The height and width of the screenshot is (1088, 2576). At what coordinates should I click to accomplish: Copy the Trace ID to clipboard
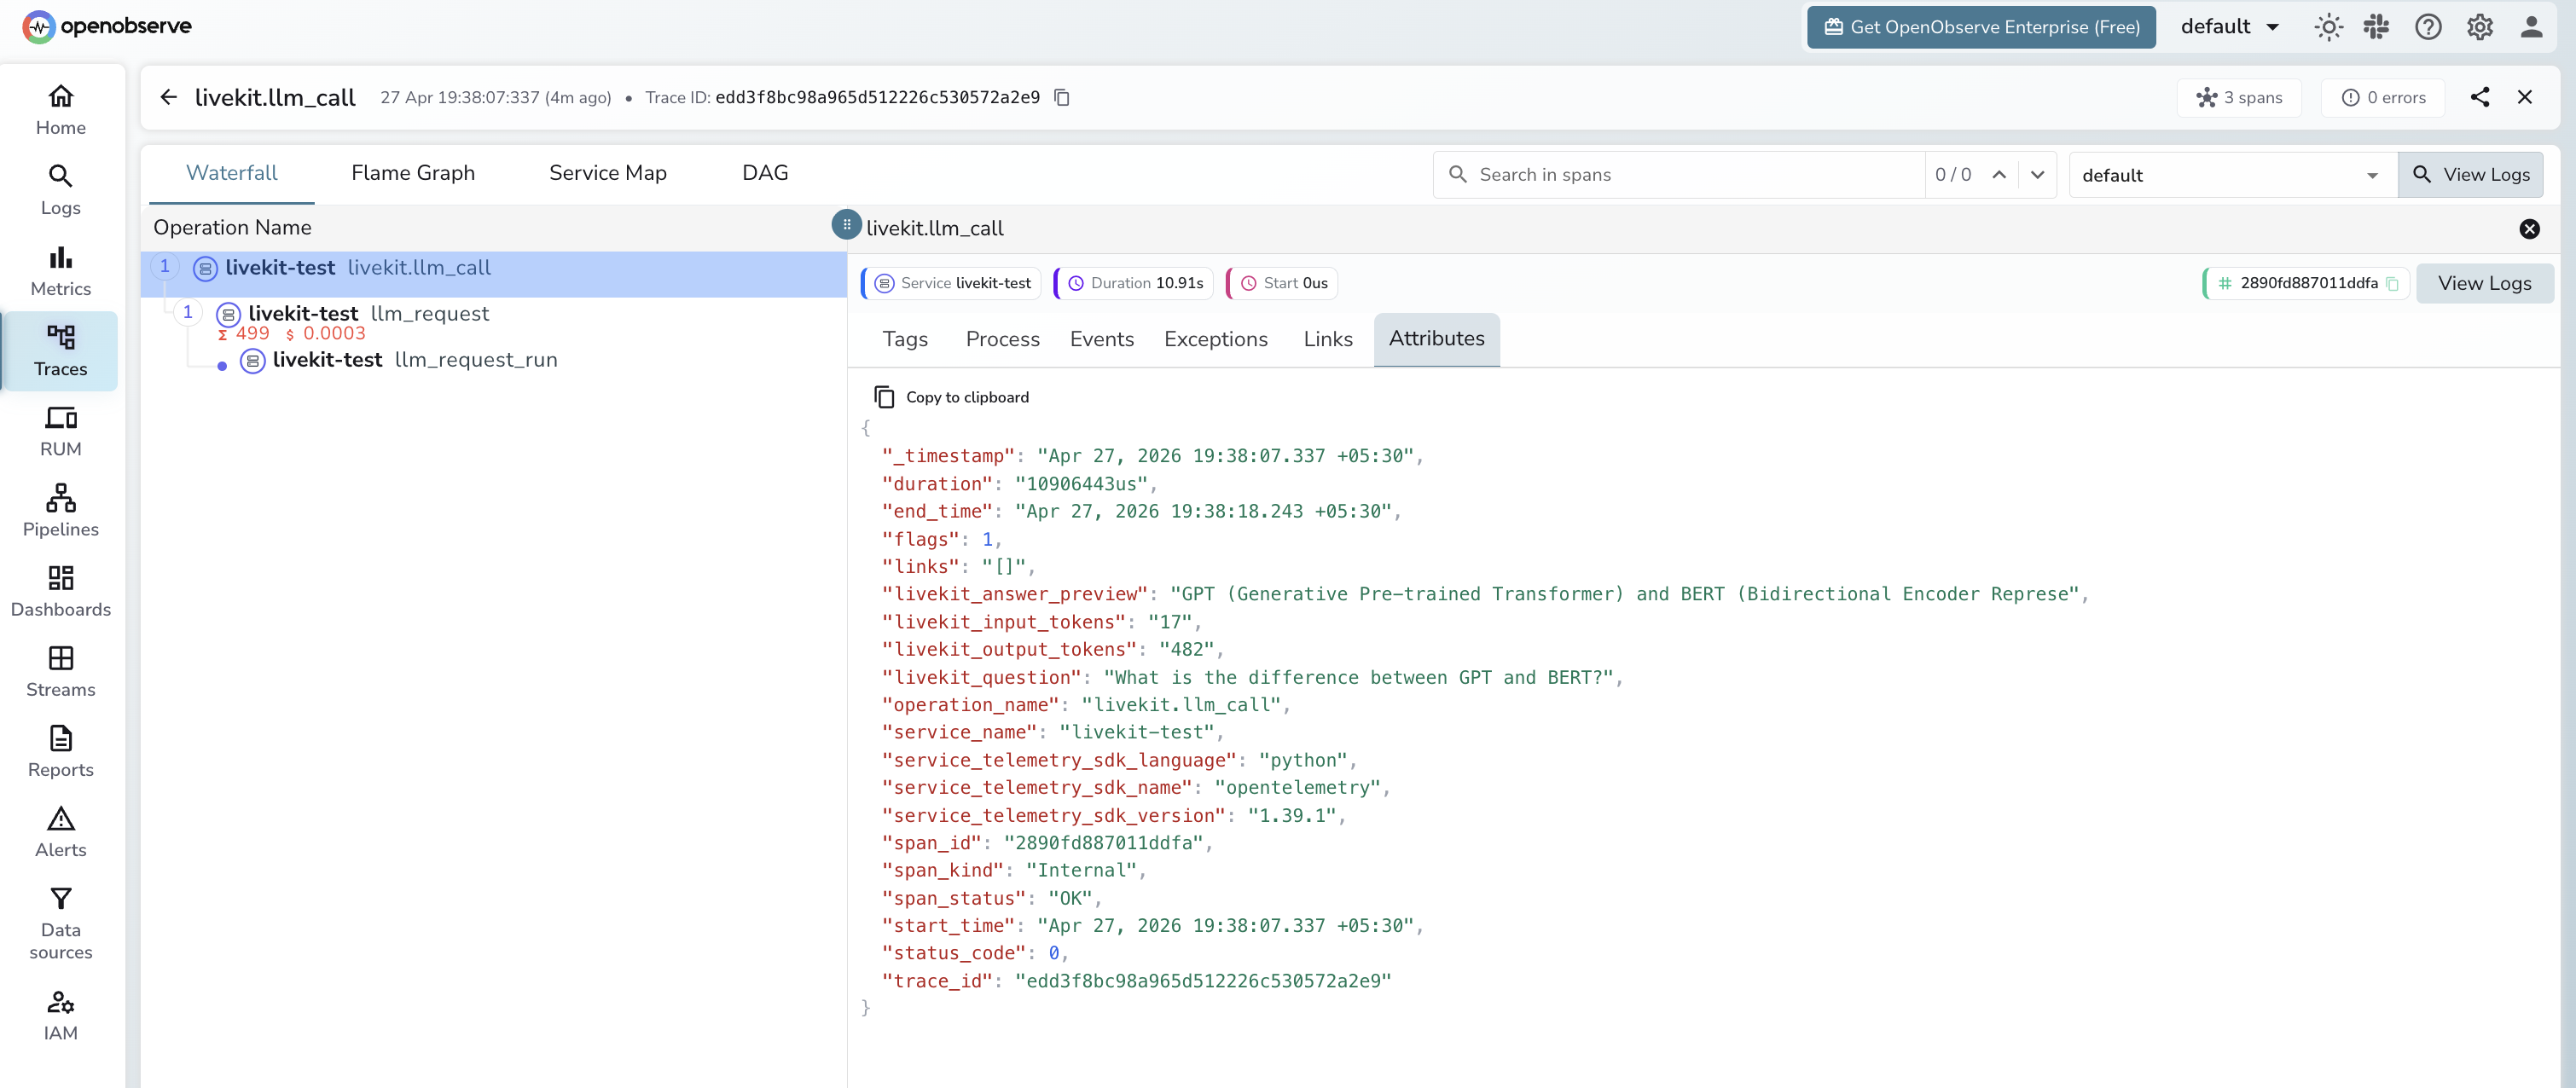point(1061,97)
